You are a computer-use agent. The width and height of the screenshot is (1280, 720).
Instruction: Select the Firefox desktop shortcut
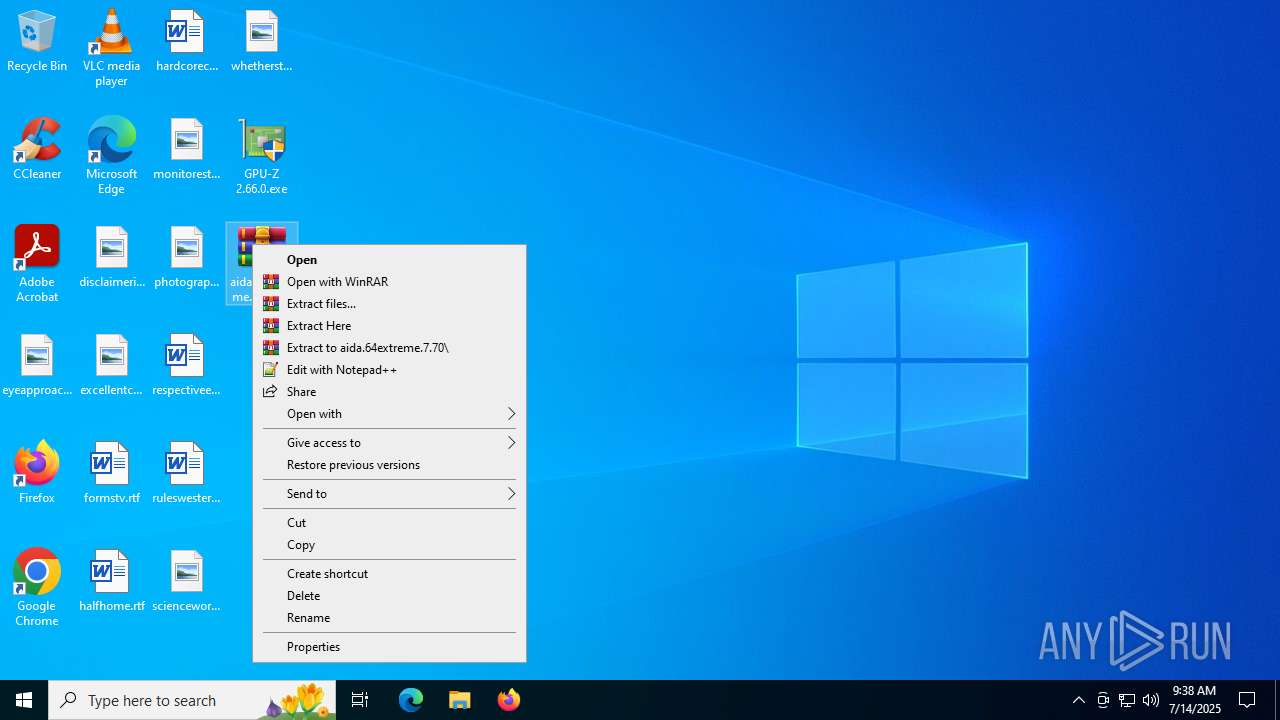click(37, 474)
